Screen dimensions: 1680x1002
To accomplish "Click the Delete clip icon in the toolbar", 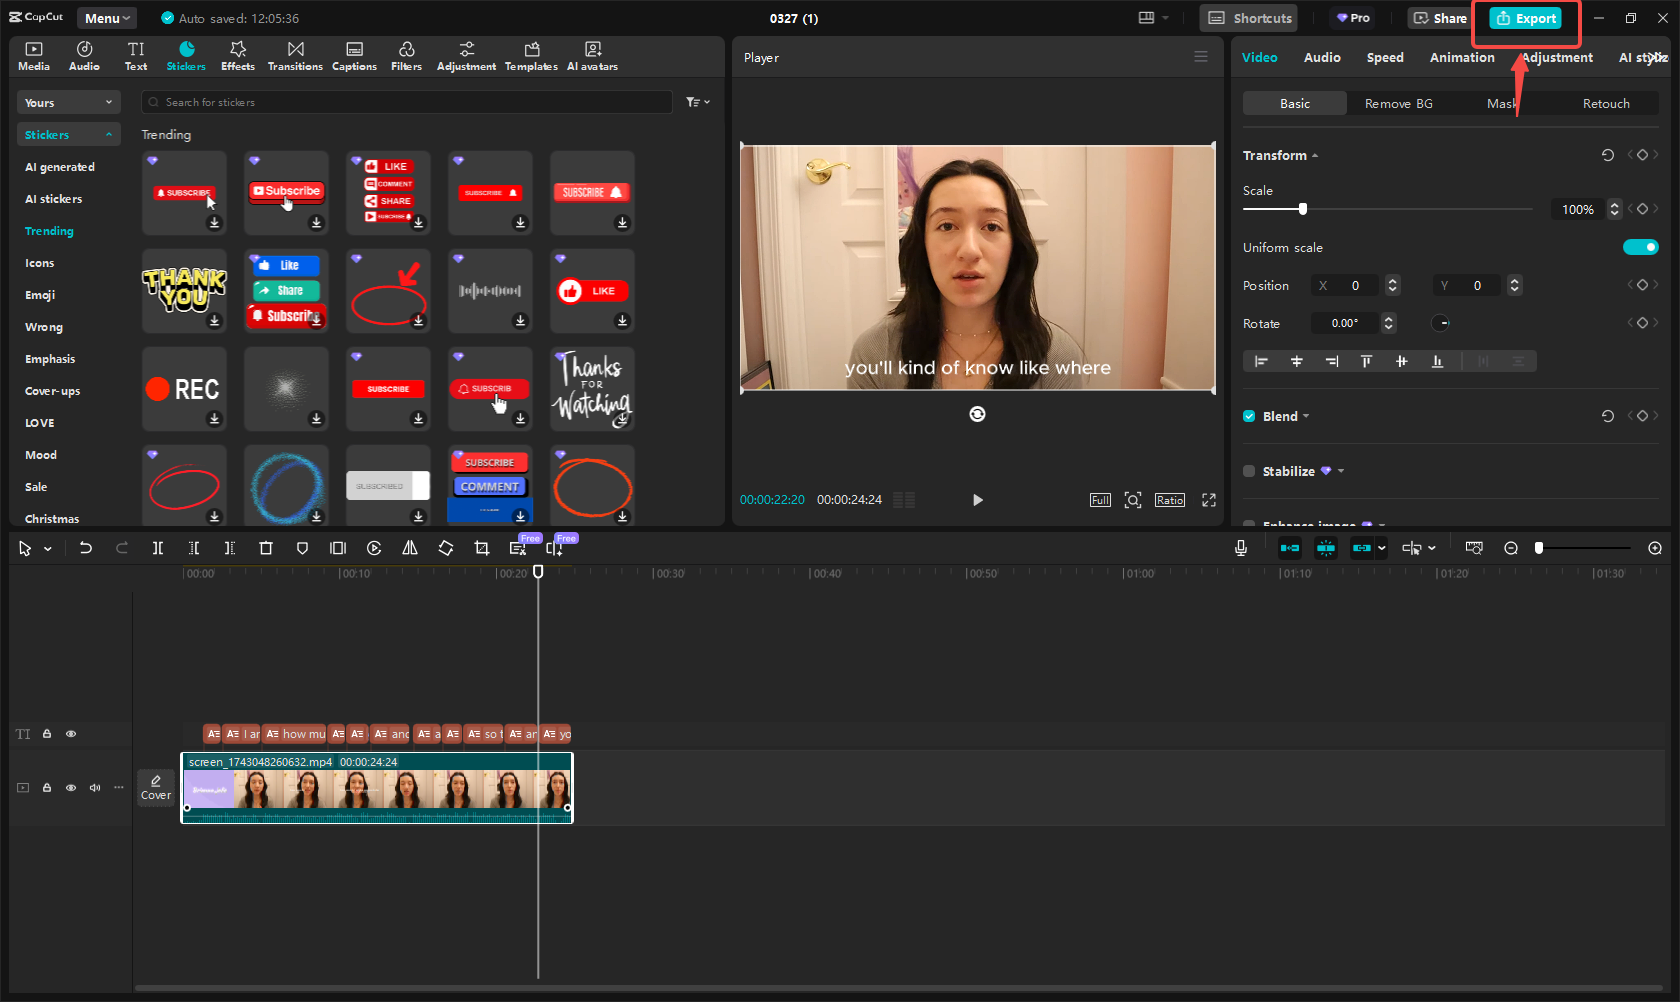I will click(266, 548).
